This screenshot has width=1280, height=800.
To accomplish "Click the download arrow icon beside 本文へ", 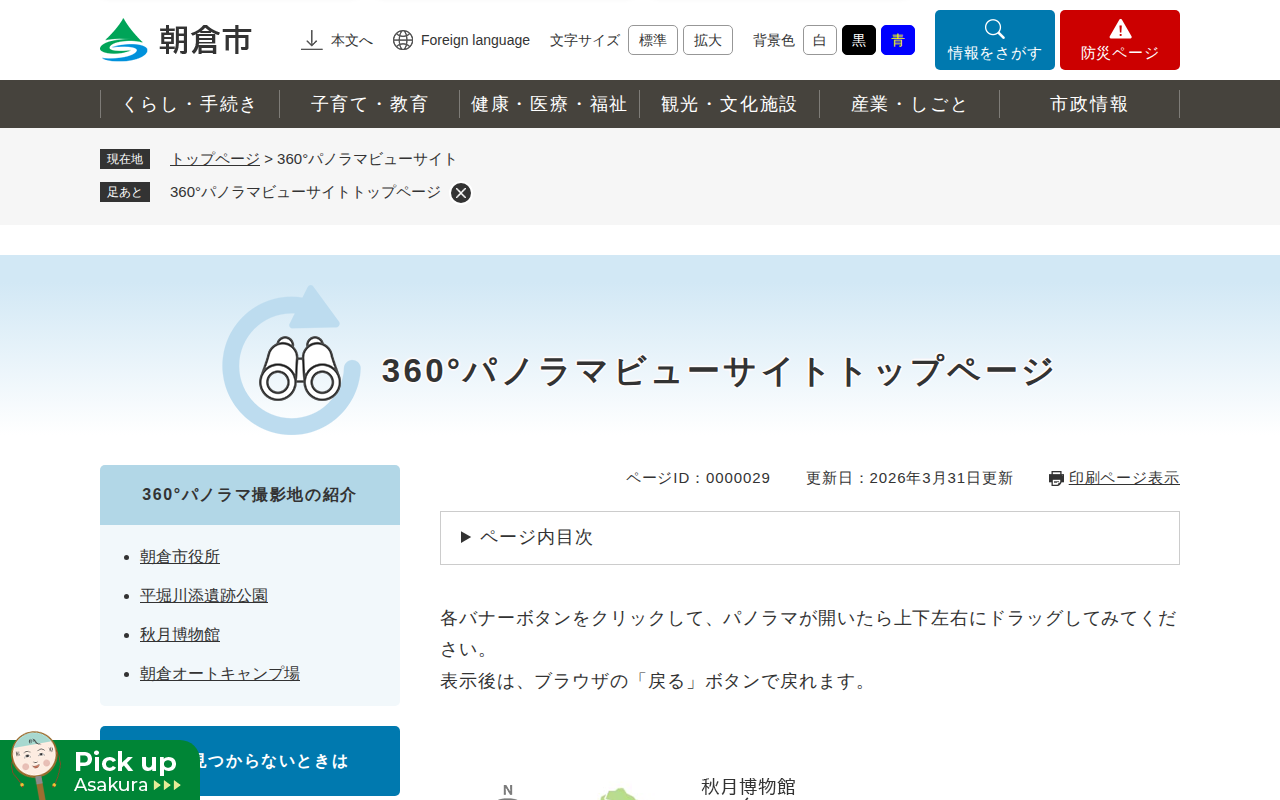I will pyautogui.click(x=312, y=40).
